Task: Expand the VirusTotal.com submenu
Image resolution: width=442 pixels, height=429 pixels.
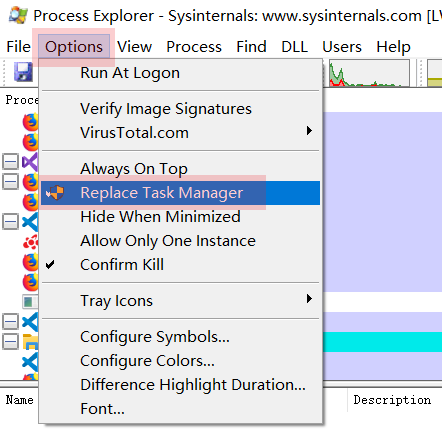Action: click(x=180, y=133)
